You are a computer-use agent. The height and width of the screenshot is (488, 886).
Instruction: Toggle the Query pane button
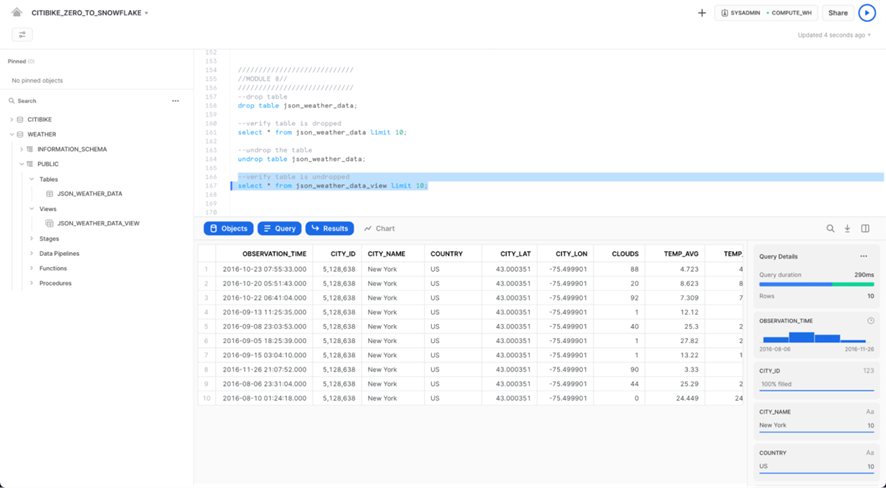tap(279, 229)
